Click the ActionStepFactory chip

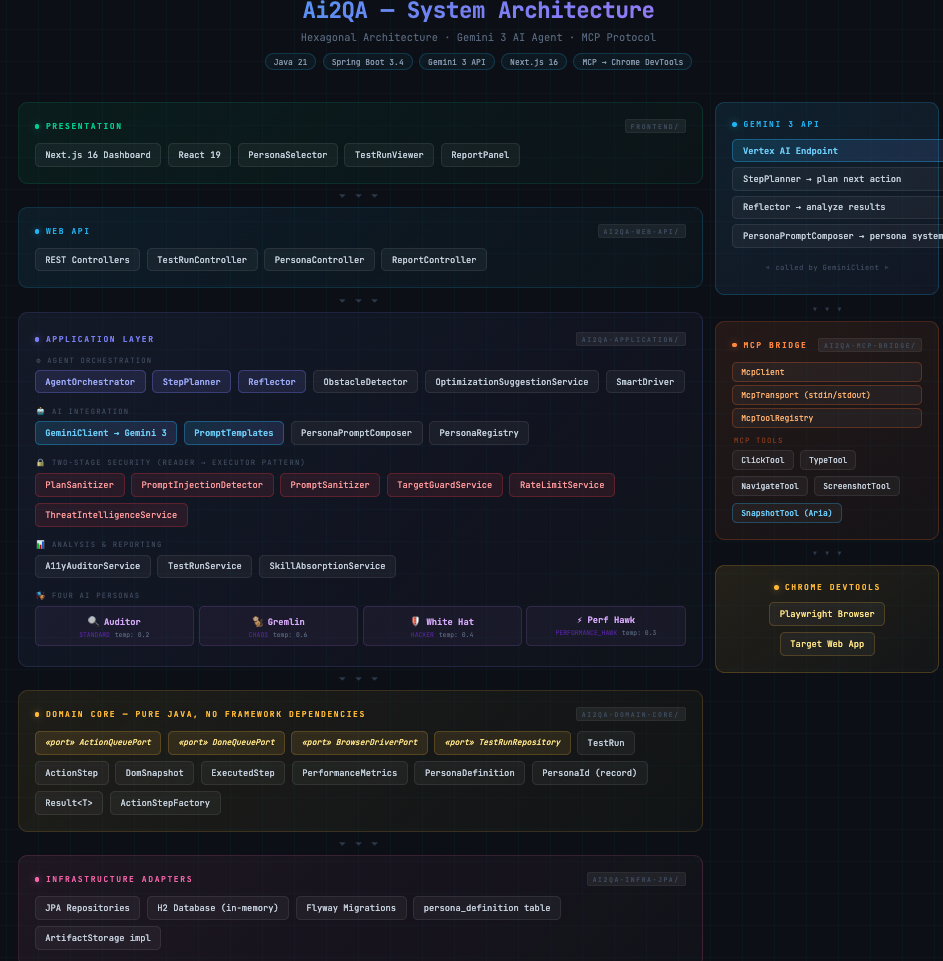(x=165, y=803)
